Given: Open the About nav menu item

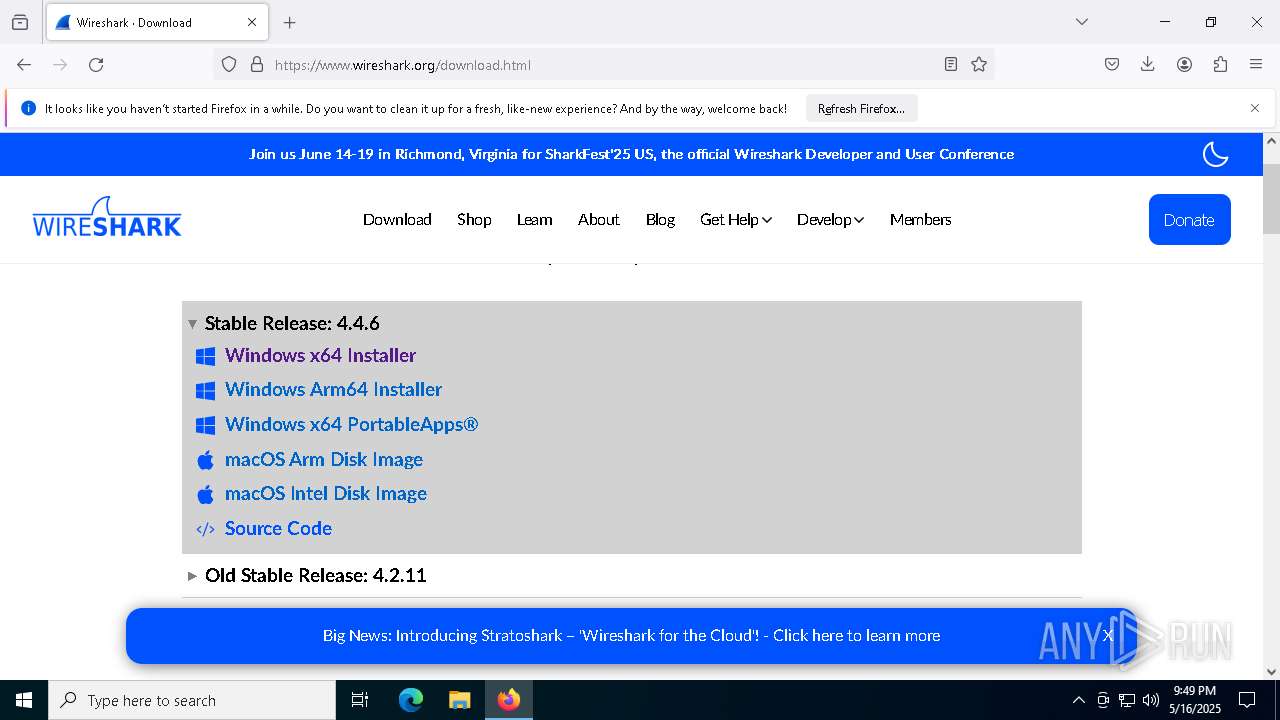Looking at the screenshot, I should pyautogui.click(x=598, y=219).
